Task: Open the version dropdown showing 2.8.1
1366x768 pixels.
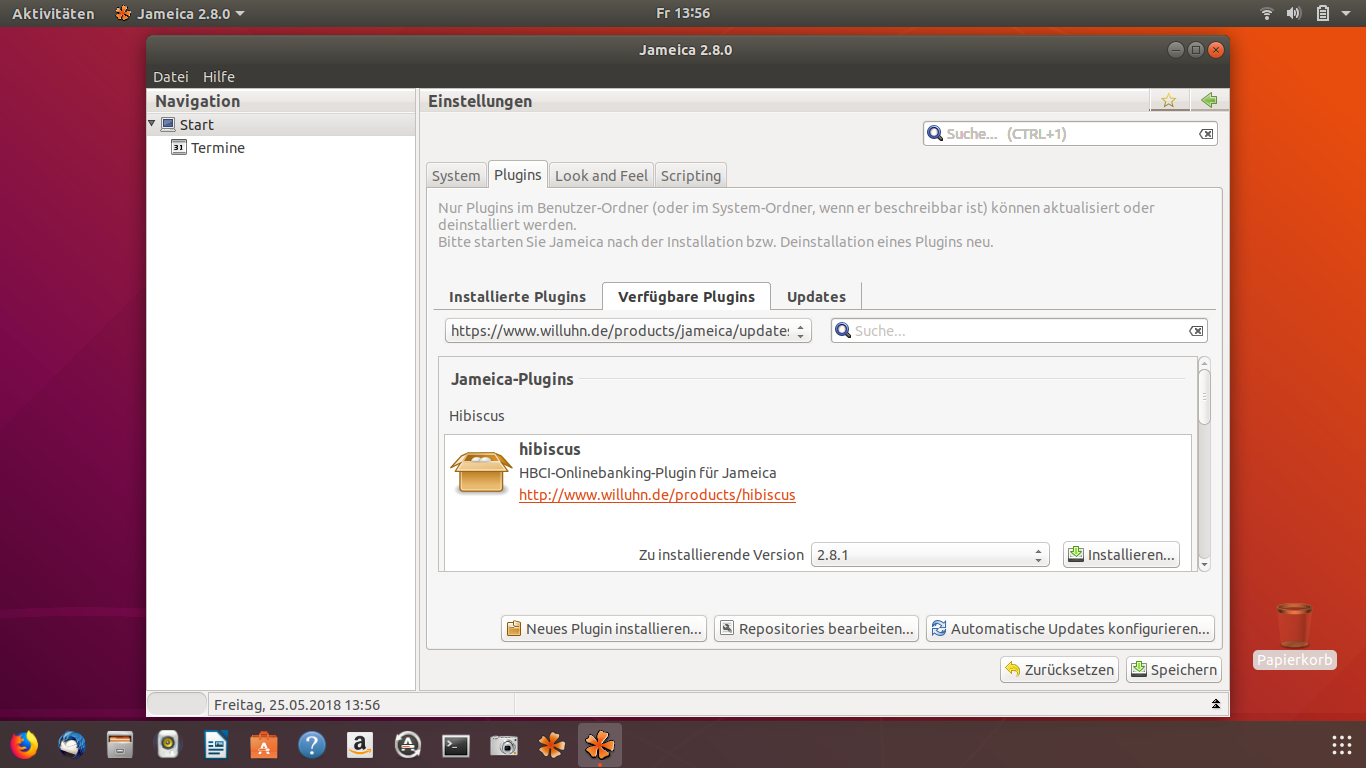Action: pyautogui.click(x=929, y=555)
